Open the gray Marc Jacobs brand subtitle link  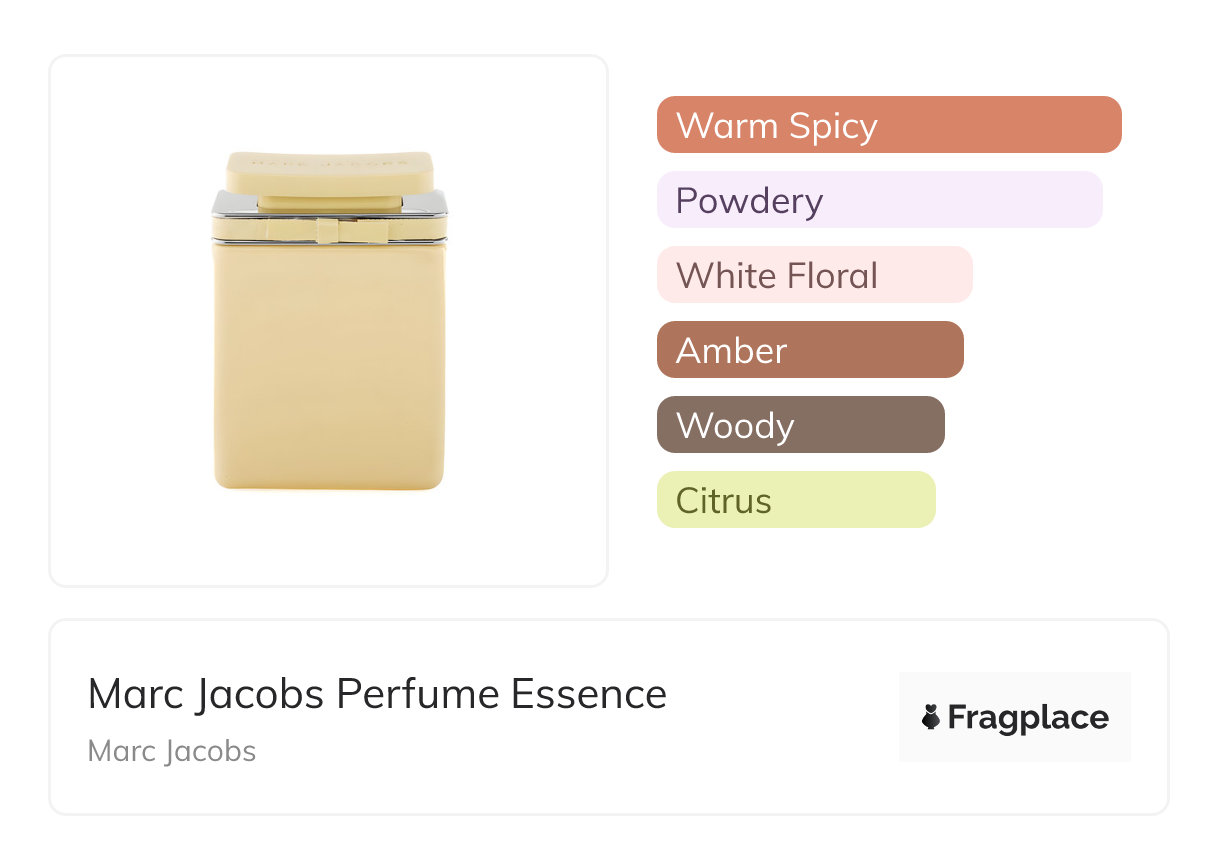pos(172,751)
